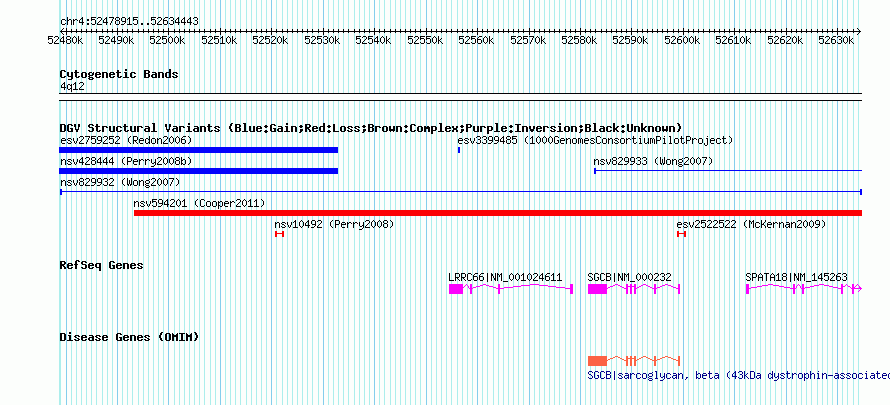Click the 4q12 cytogenetic band label
Screen dimensions: 890x405
(x=73, y=86)
